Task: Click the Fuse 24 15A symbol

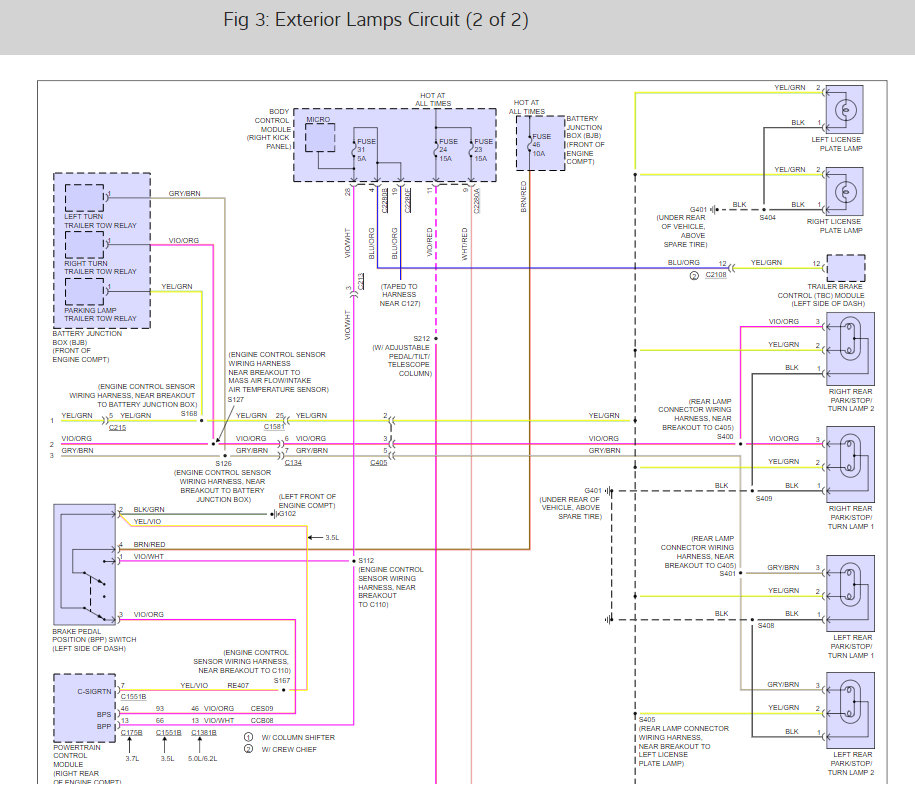Action: point(436,150)
